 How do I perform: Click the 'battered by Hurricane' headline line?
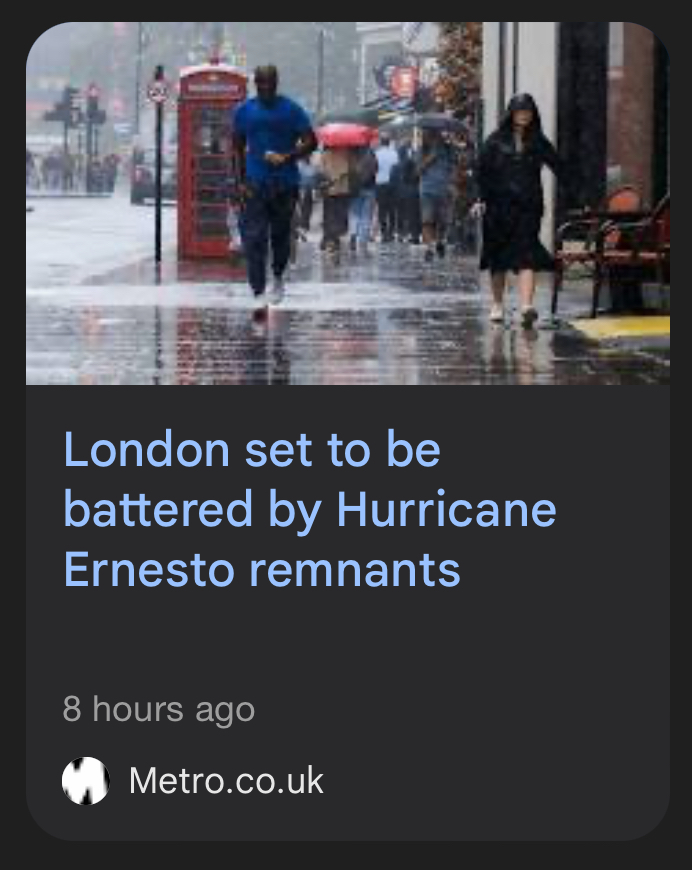coord(310,509)
